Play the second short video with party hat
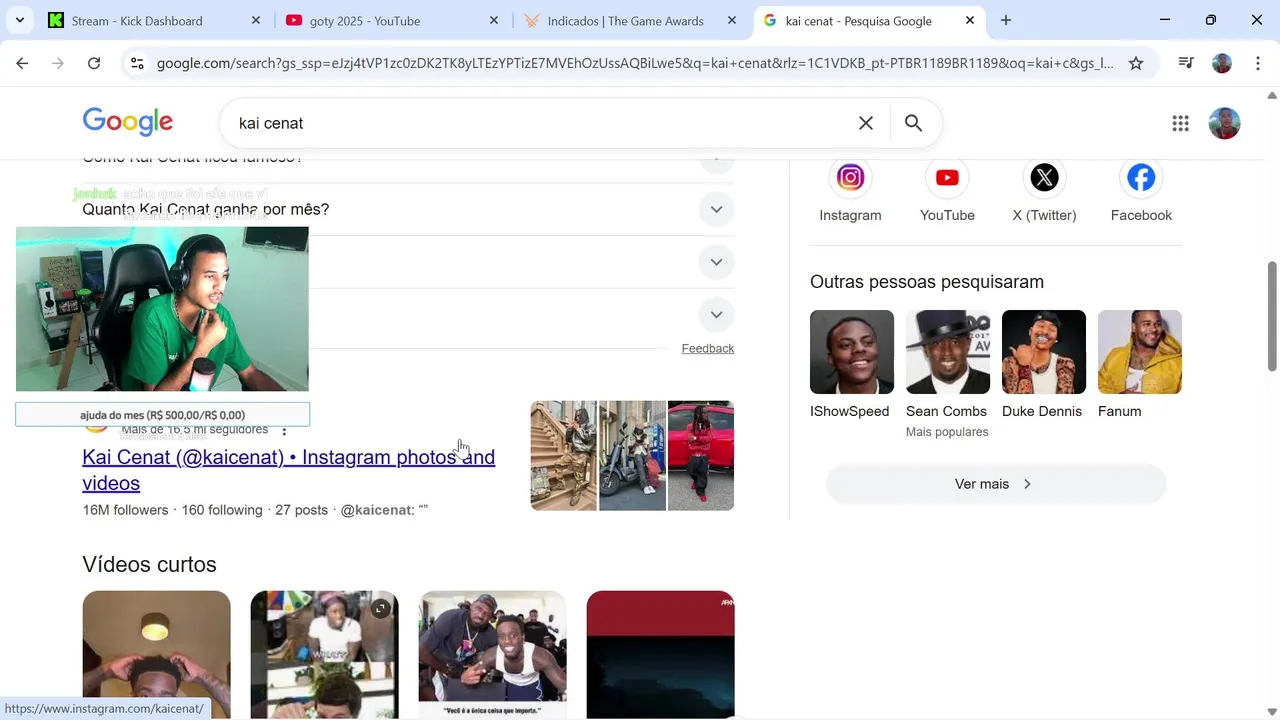1280x720 pixels. pyautogui.click(x=324, y=654)
